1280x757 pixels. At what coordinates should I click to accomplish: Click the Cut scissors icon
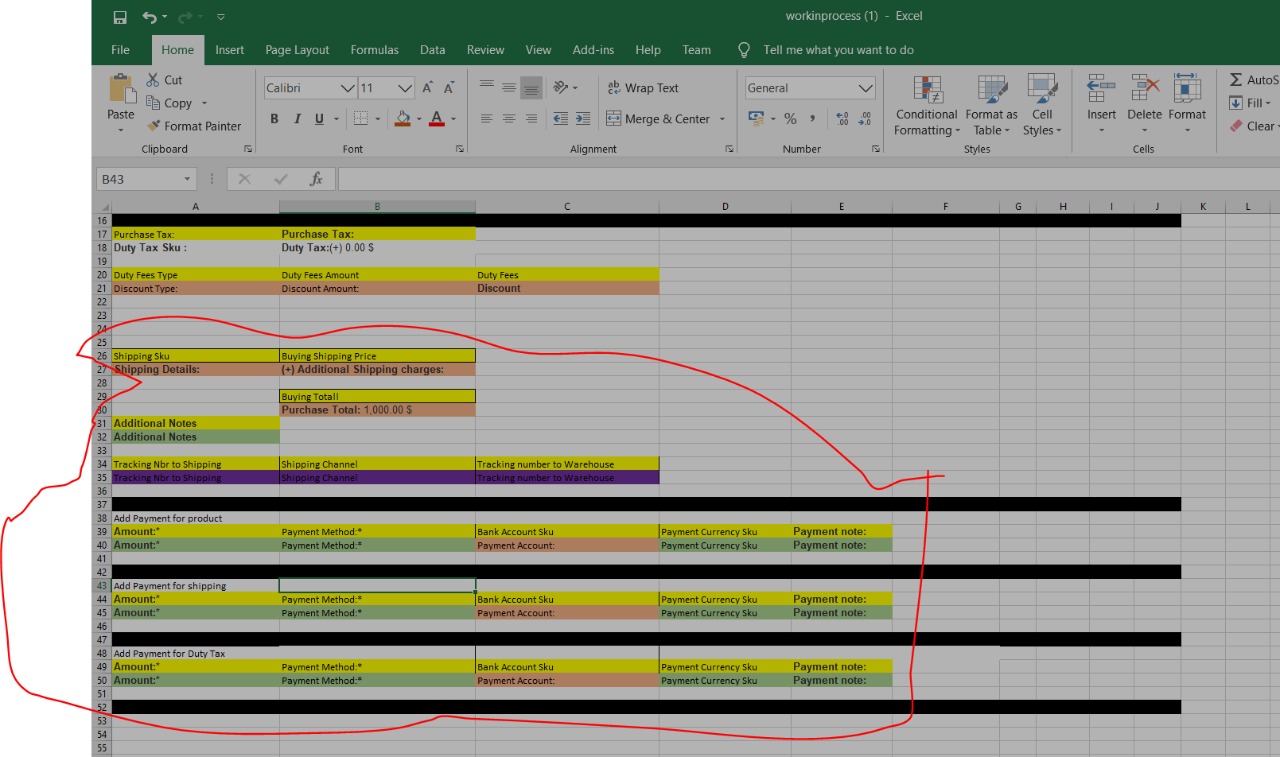[153, 80]
